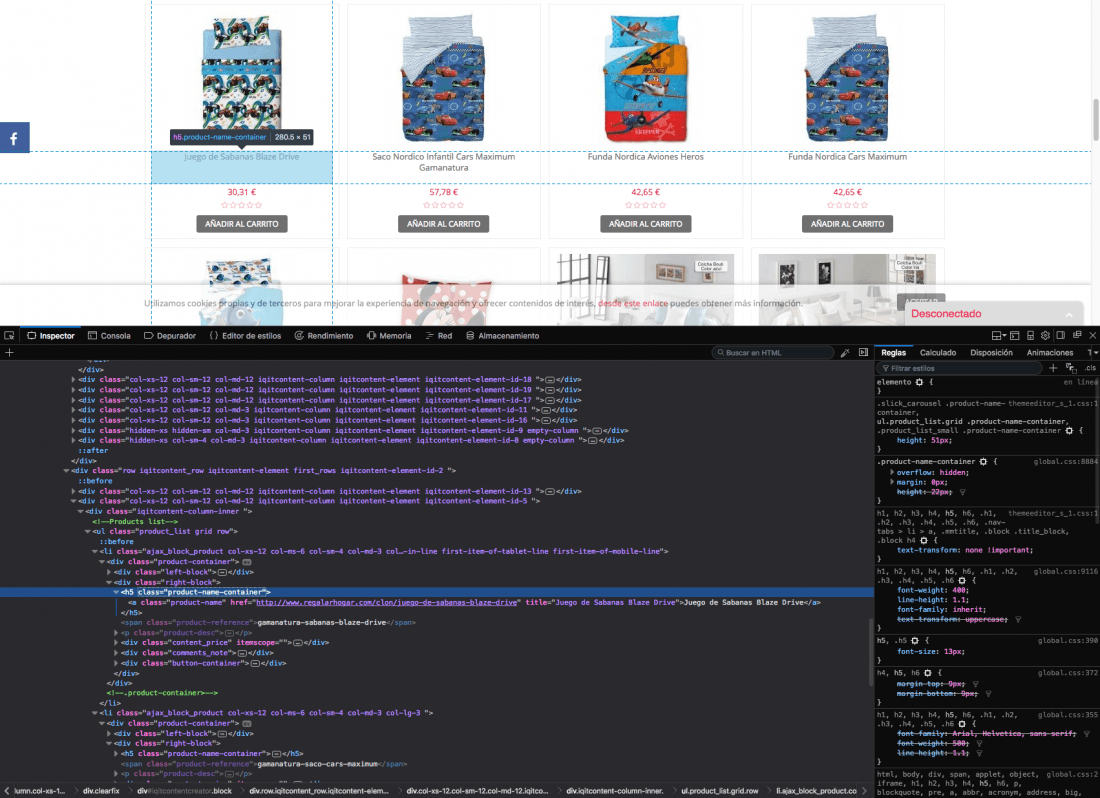Open the Almacenamiento tab
This screenshot has width=1100, height=798.
click(x=503, y=336)
